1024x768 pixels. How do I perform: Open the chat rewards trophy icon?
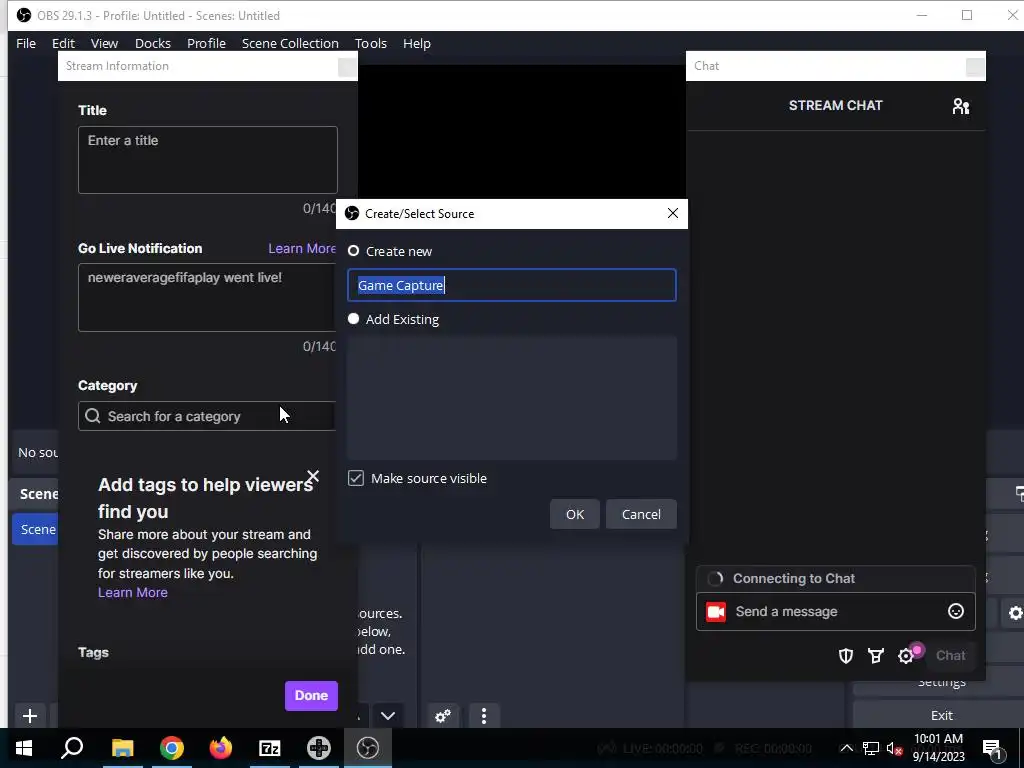876,656
